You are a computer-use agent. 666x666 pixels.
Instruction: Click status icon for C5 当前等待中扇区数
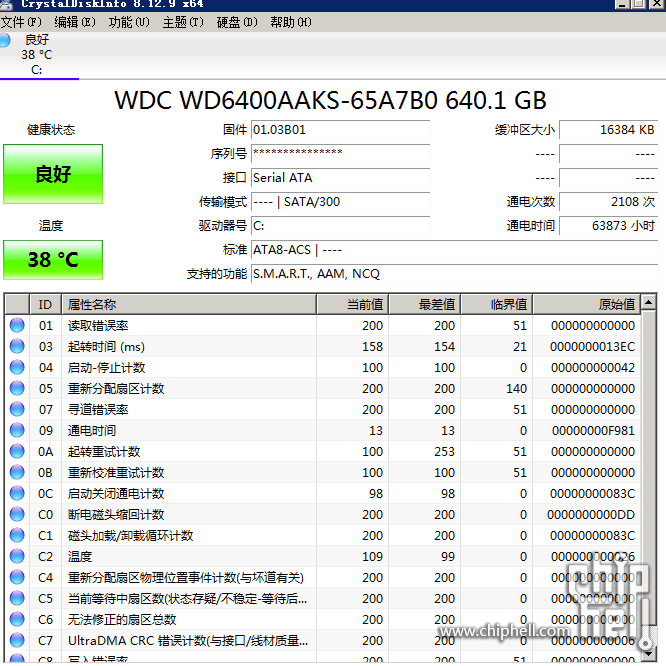[17, 598]
